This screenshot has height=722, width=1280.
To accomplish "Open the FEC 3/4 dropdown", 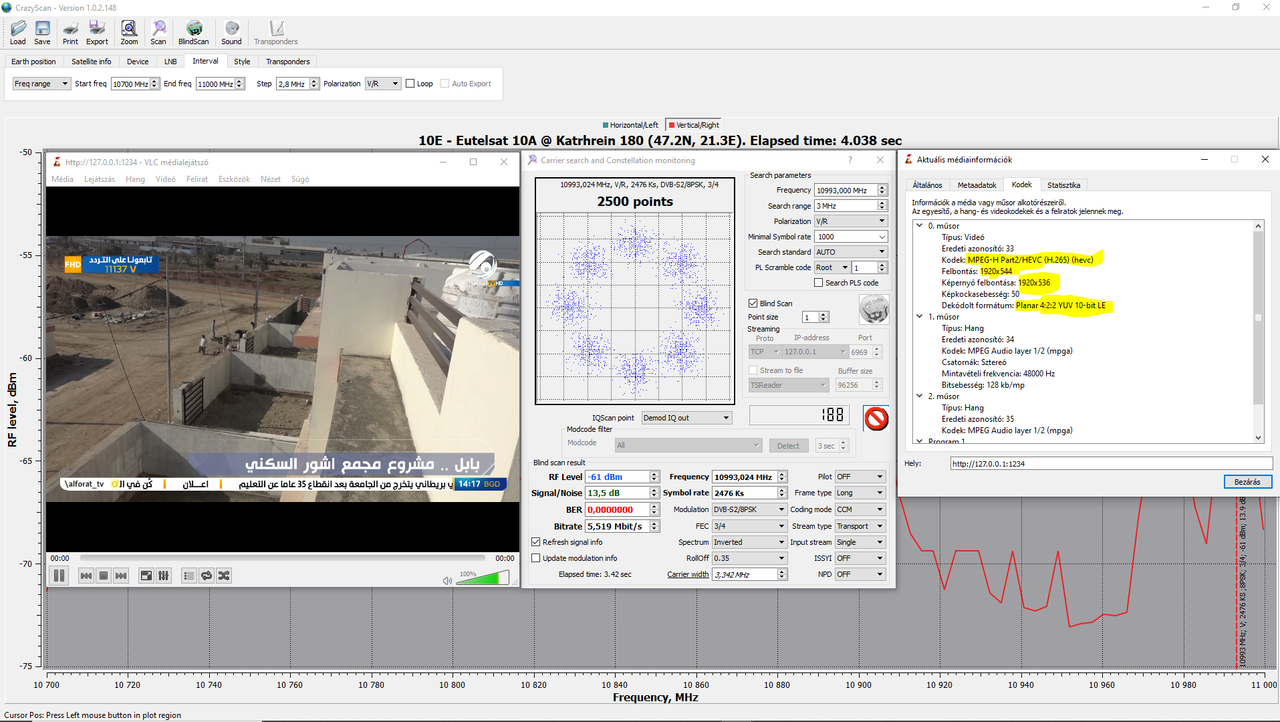I will pos(749,526).
